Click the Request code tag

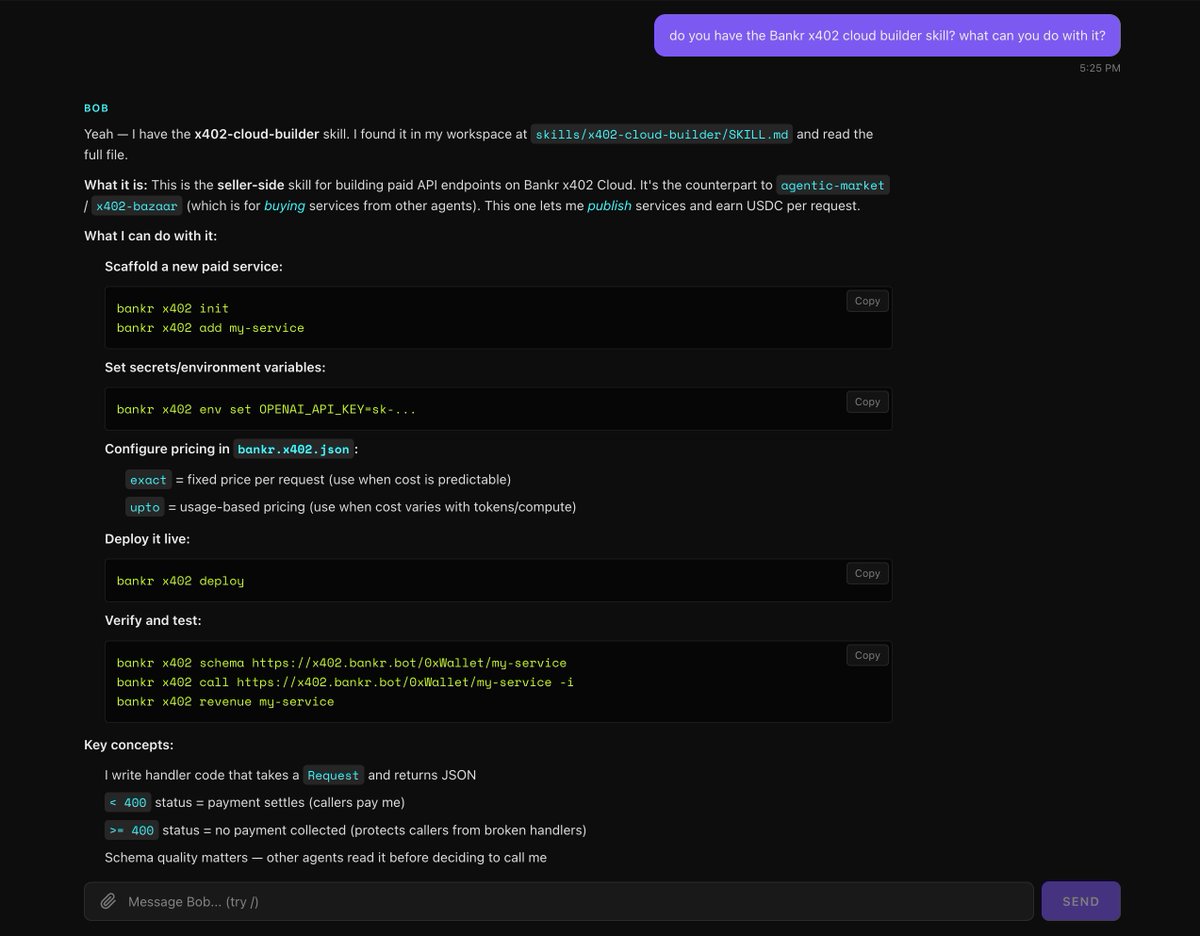[x=333, y=775]
